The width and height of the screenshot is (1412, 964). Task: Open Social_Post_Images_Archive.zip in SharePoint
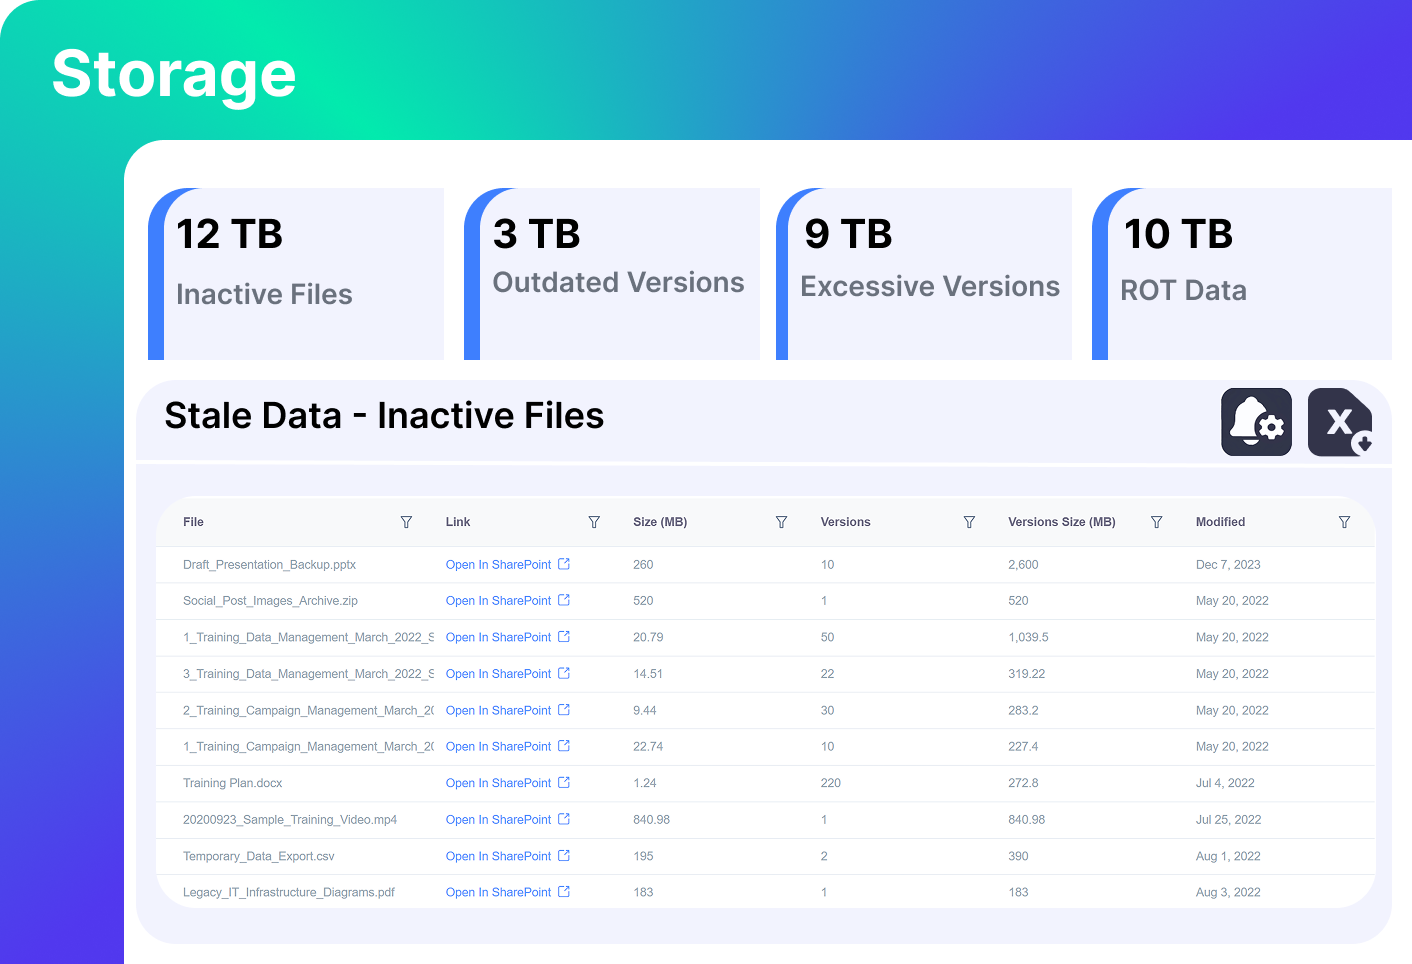pos(497,600)
